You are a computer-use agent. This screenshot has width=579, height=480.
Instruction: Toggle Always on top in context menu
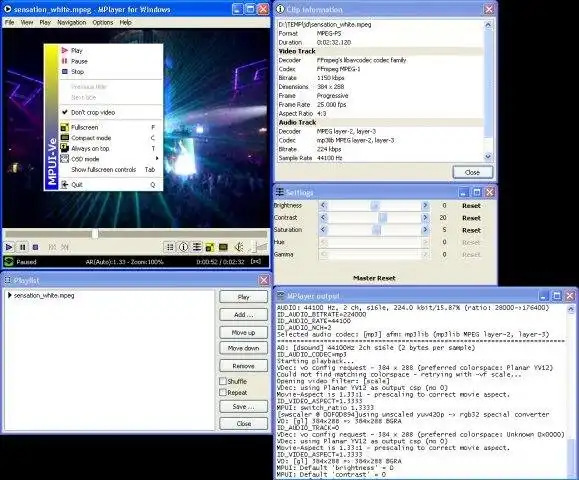point(111,148)
